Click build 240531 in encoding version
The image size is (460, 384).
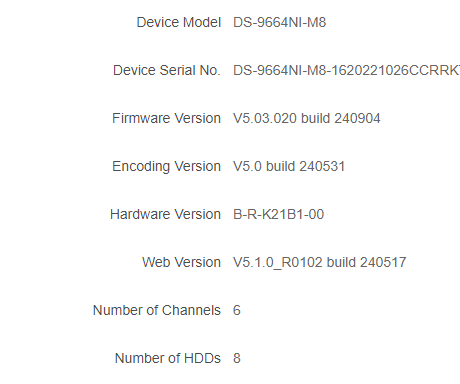305,166
